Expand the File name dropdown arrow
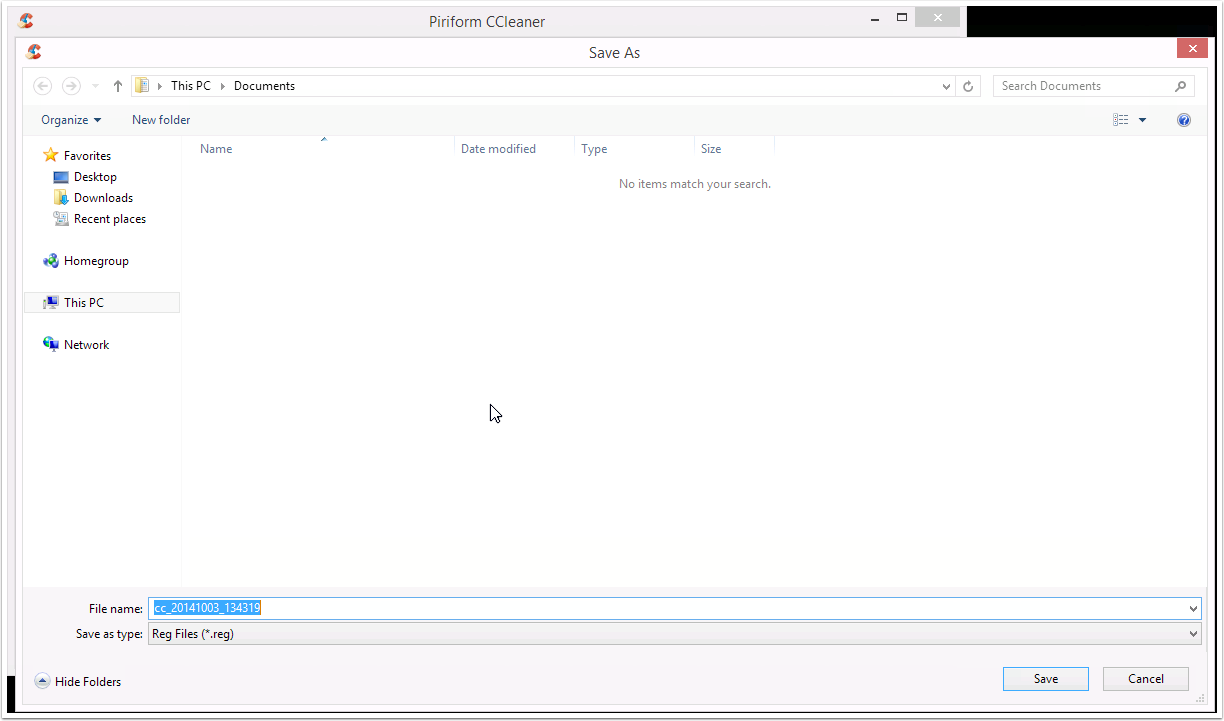Image resolution: width=1224 pixels, height=721 pixels. coord(1193,608)
